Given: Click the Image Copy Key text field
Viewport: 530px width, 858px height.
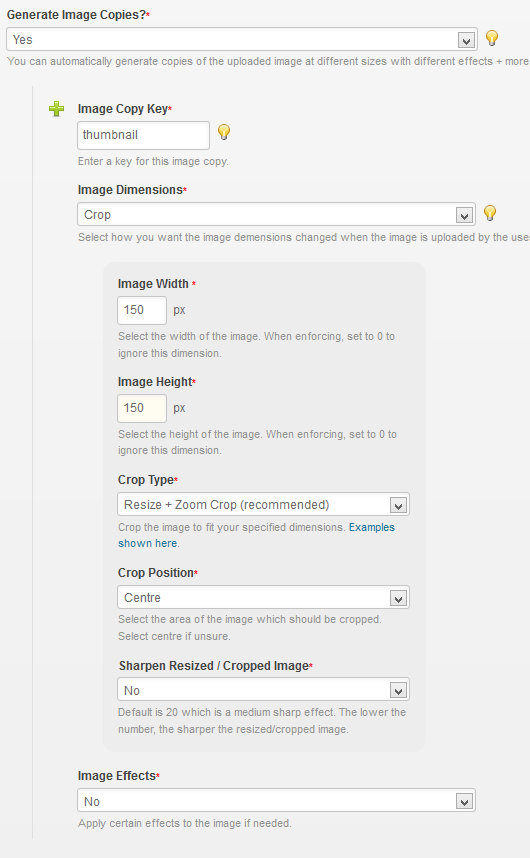Looking at the screenshot, I should (x=143, y=135).
